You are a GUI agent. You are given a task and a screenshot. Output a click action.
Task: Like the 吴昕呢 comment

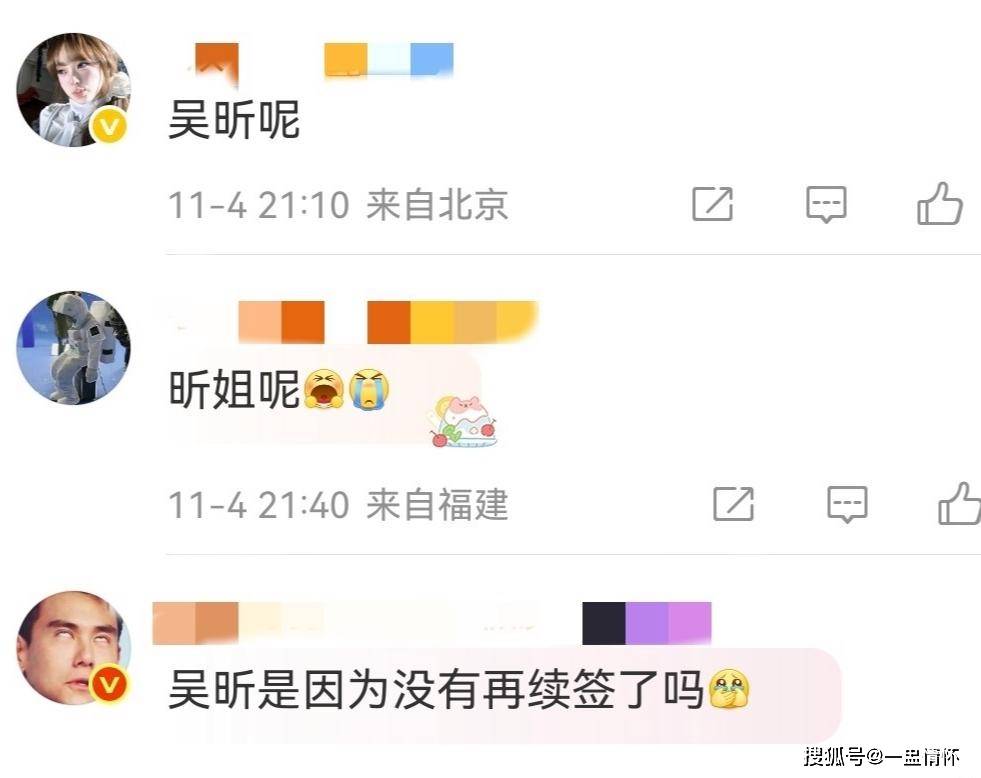point(940,203)
